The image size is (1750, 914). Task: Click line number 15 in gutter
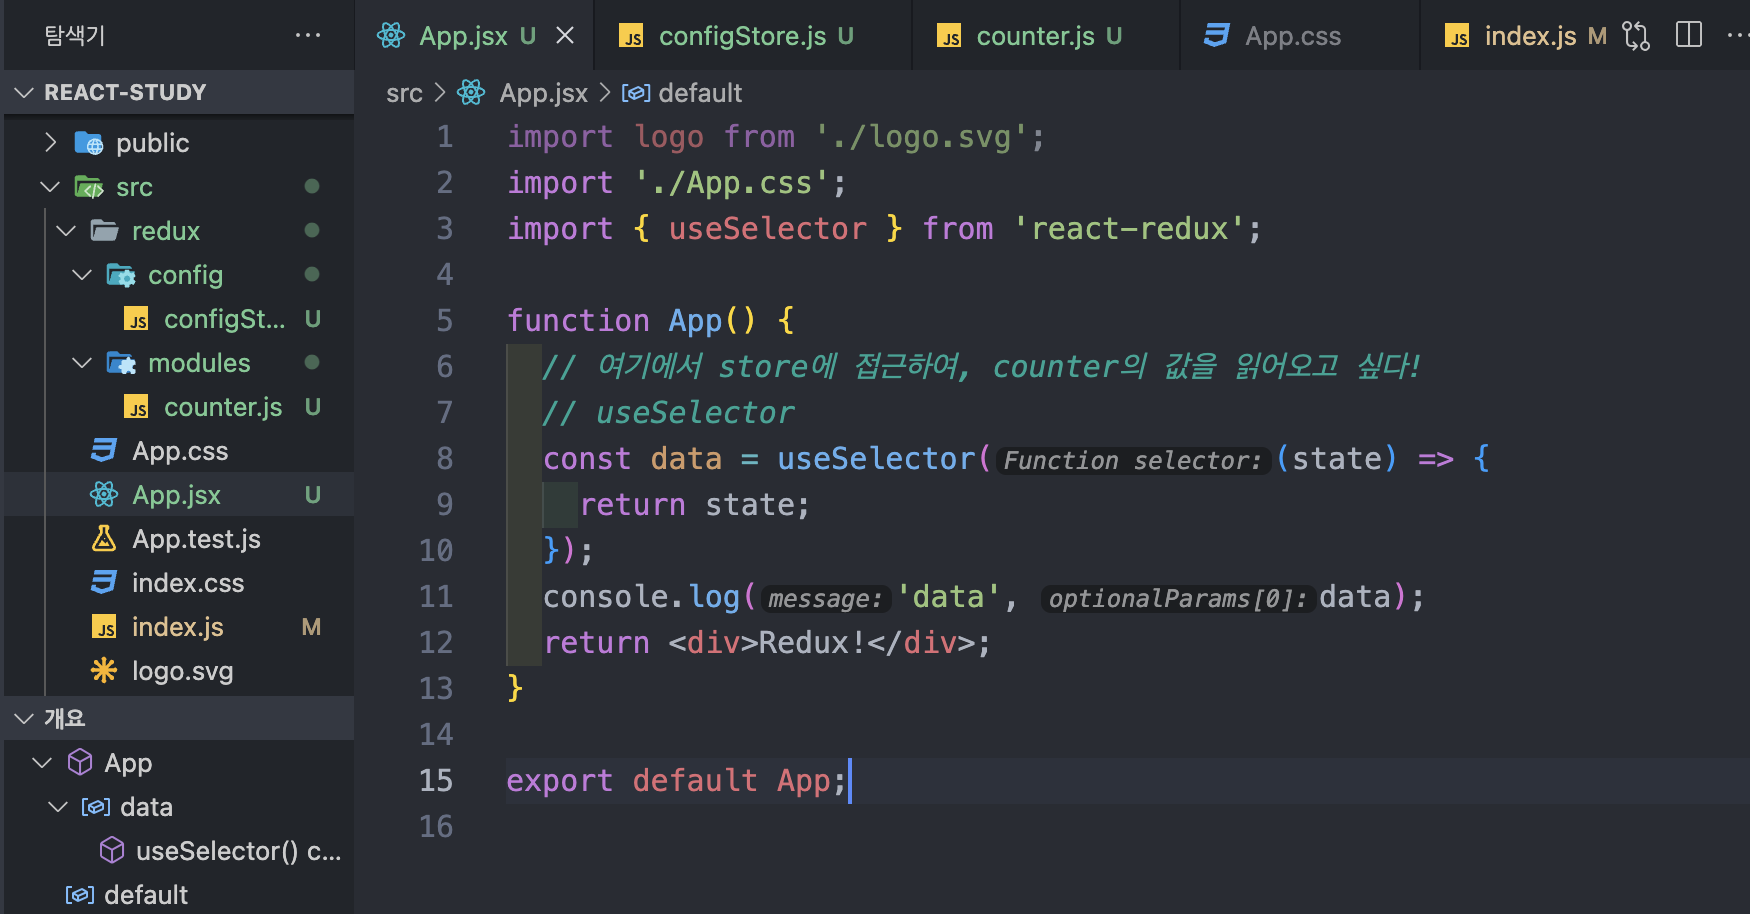click(x=436, y=780)
